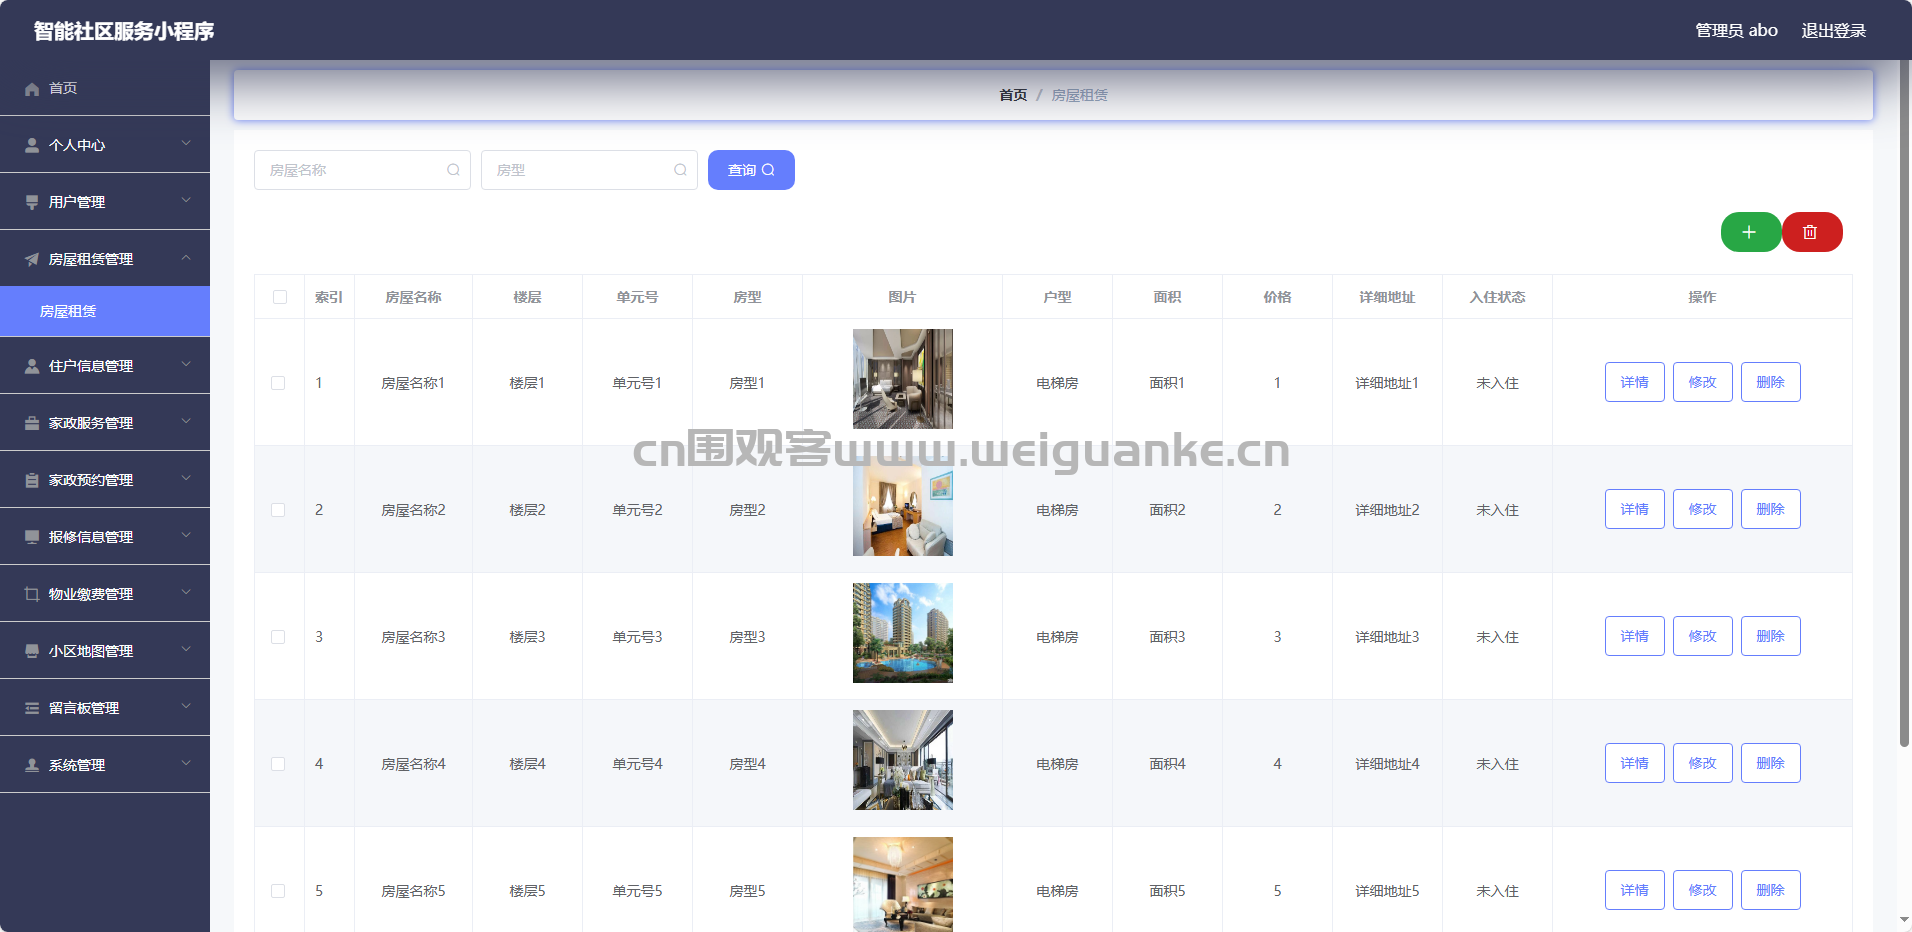
Task: Click the user icon beside 系统管理
Action: 32,765
